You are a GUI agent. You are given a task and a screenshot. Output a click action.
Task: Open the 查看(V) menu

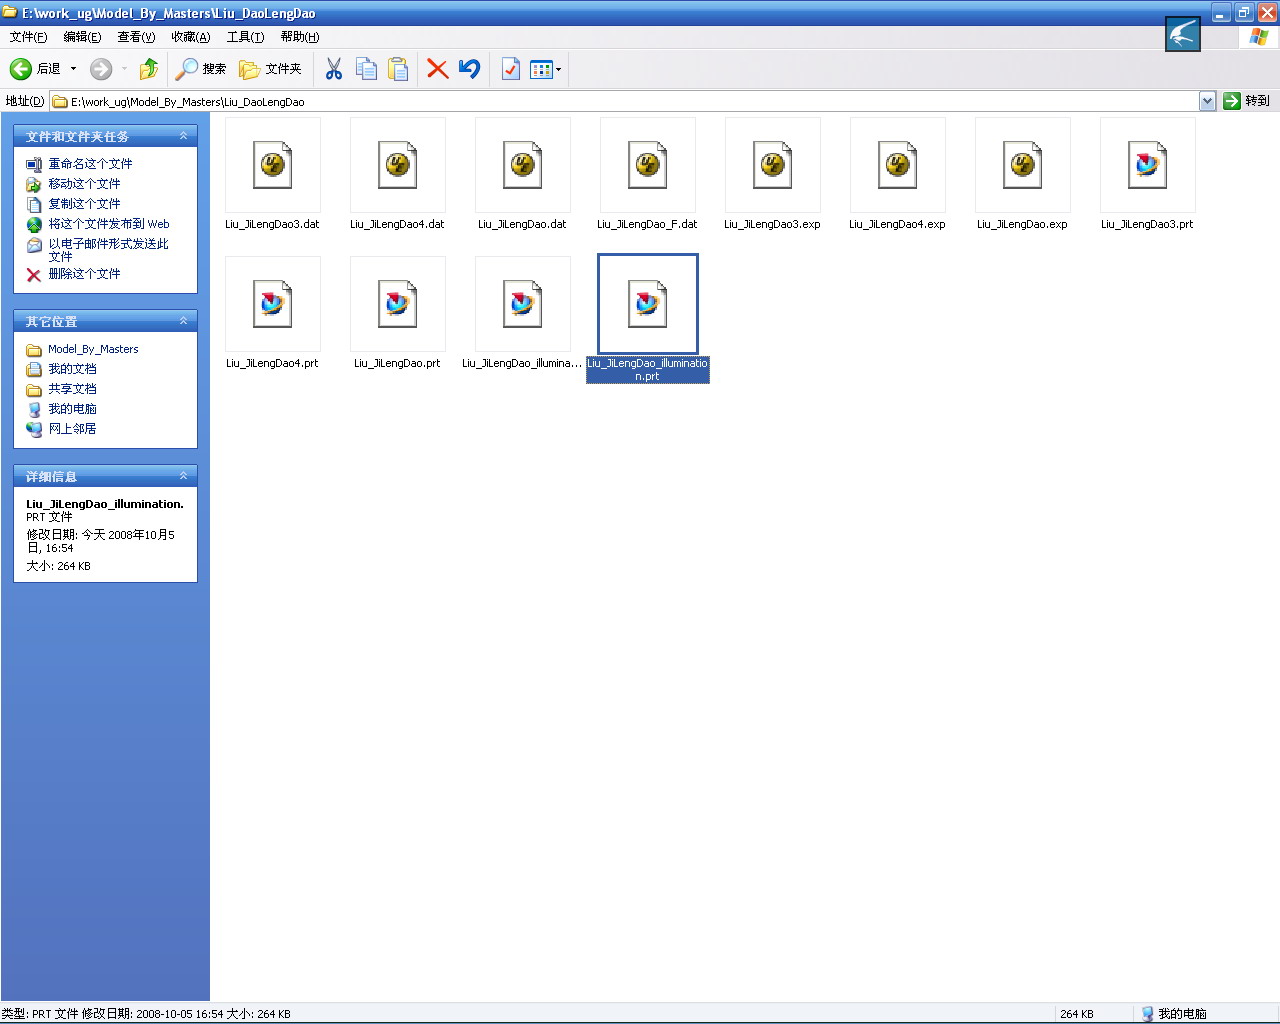coord(136,37)
